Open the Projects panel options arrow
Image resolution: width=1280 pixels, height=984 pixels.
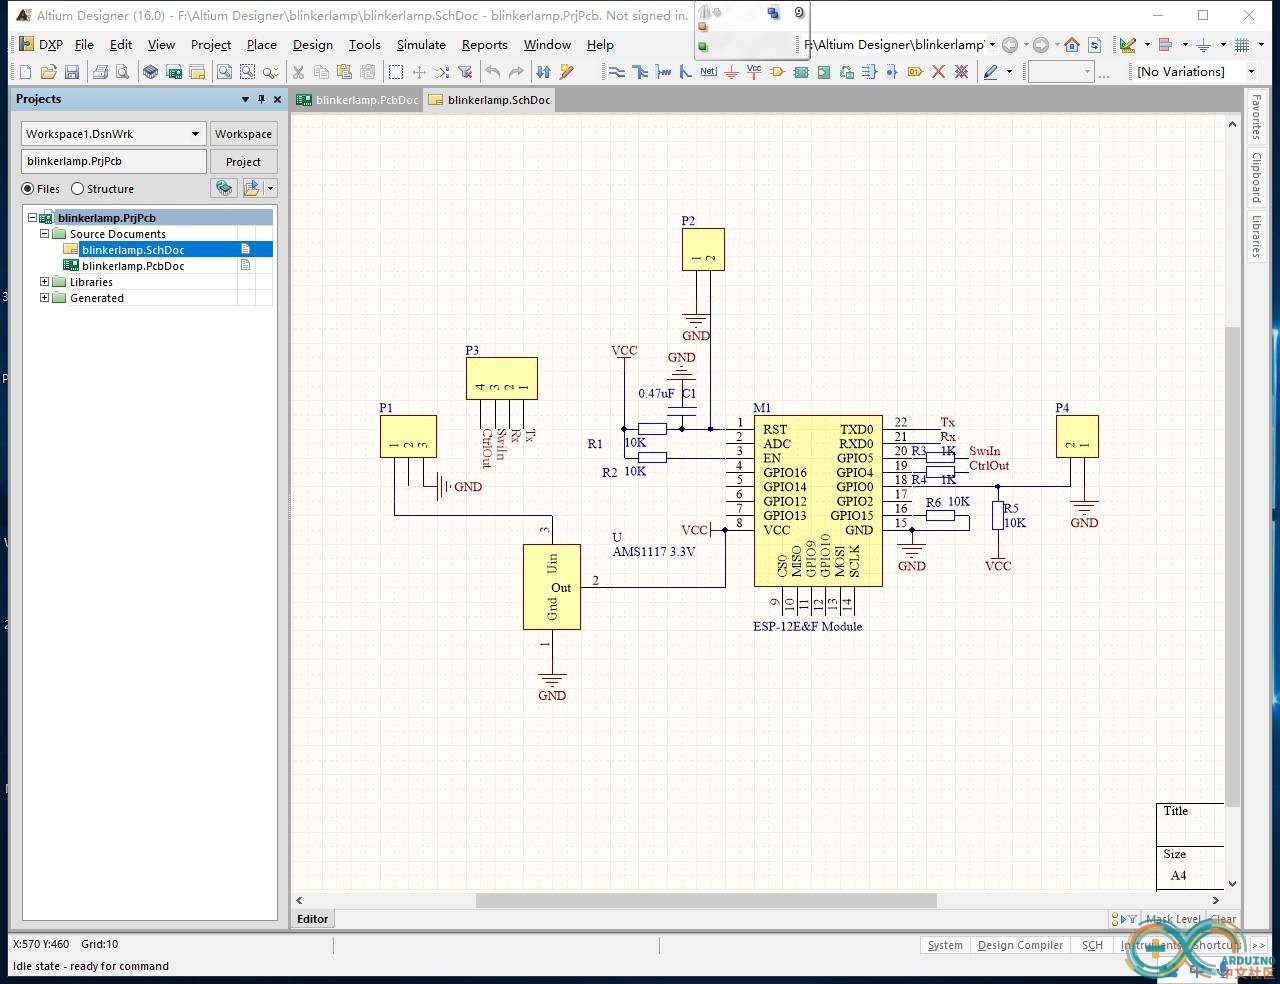(x=245, y=99)
